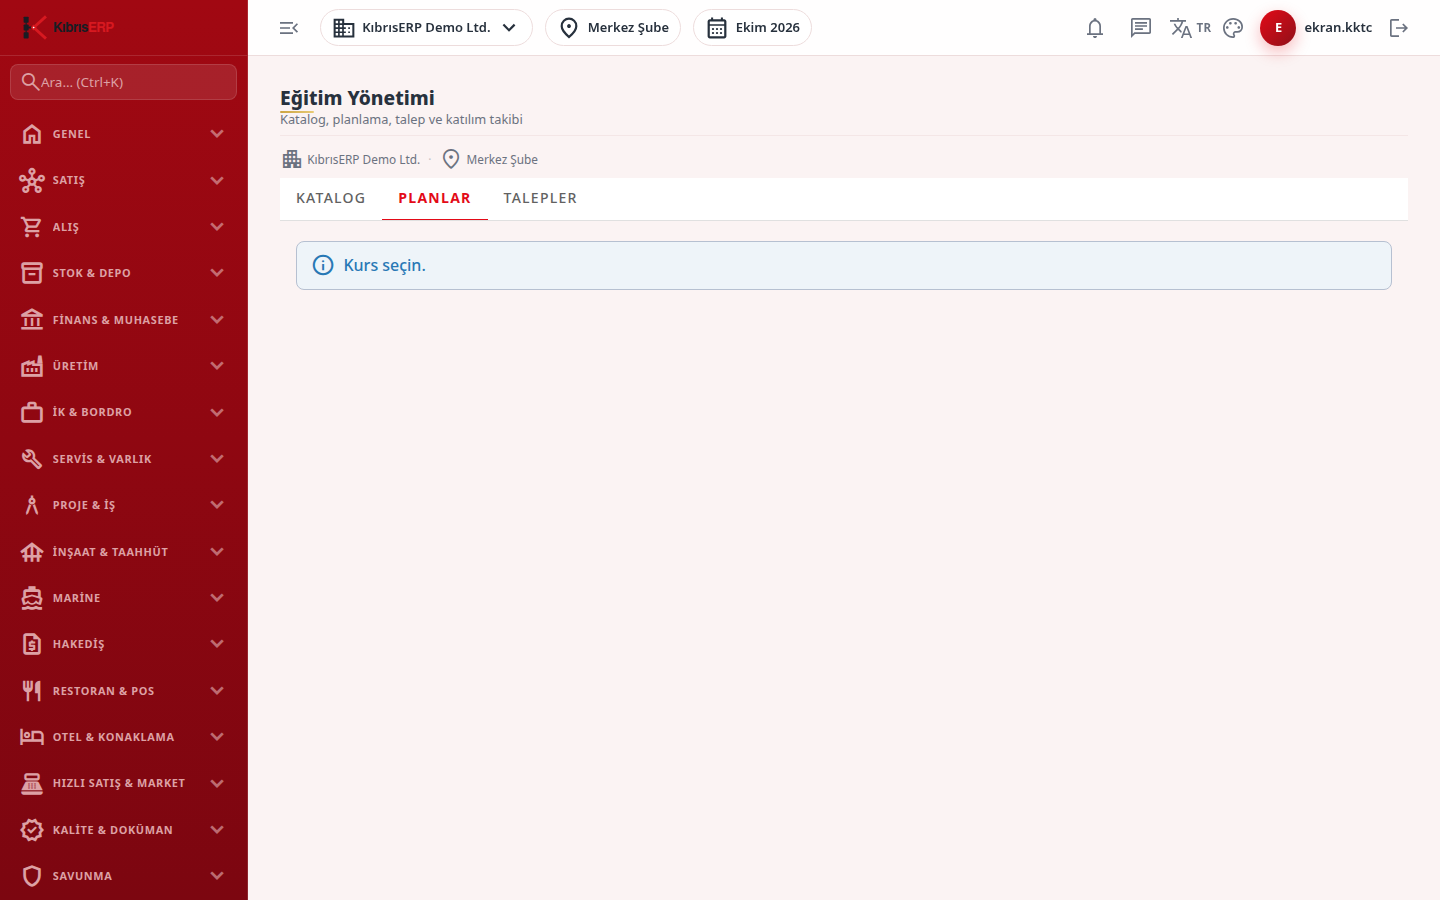
Task: Click the ekran.kktc username
Action: click(1338, 28)
